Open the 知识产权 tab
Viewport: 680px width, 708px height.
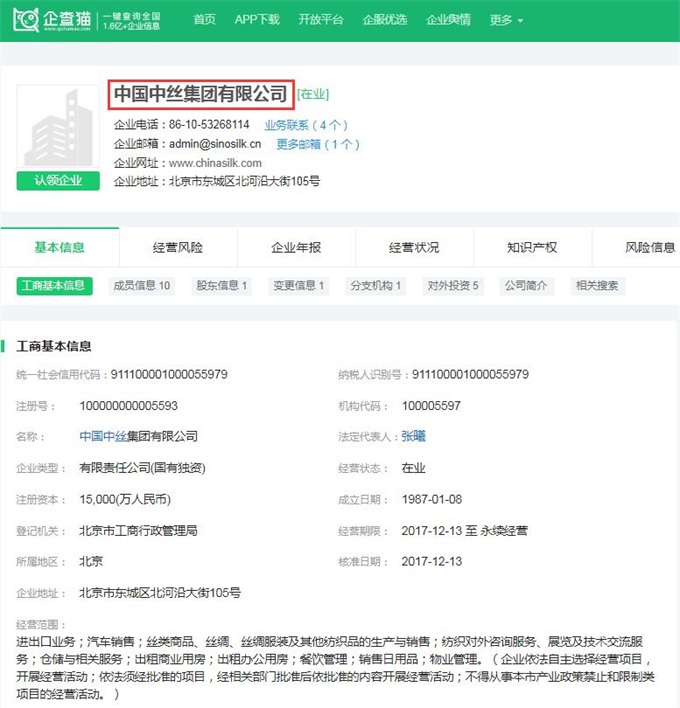pyautogui.click(x=532, y=248)
